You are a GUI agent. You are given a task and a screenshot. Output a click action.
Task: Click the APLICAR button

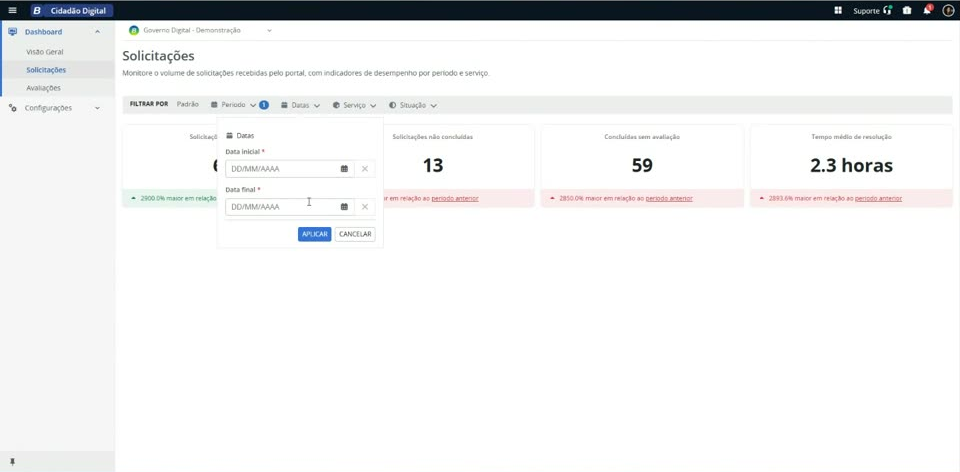tap(315, 234)
